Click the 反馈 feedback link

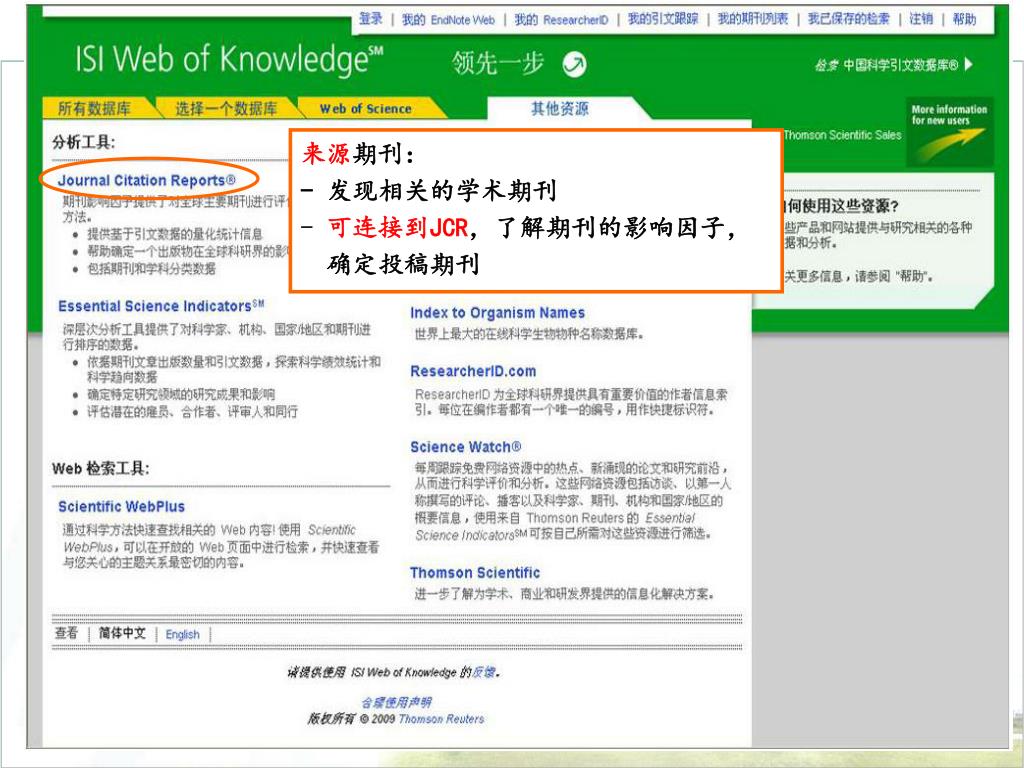(483, 672)
